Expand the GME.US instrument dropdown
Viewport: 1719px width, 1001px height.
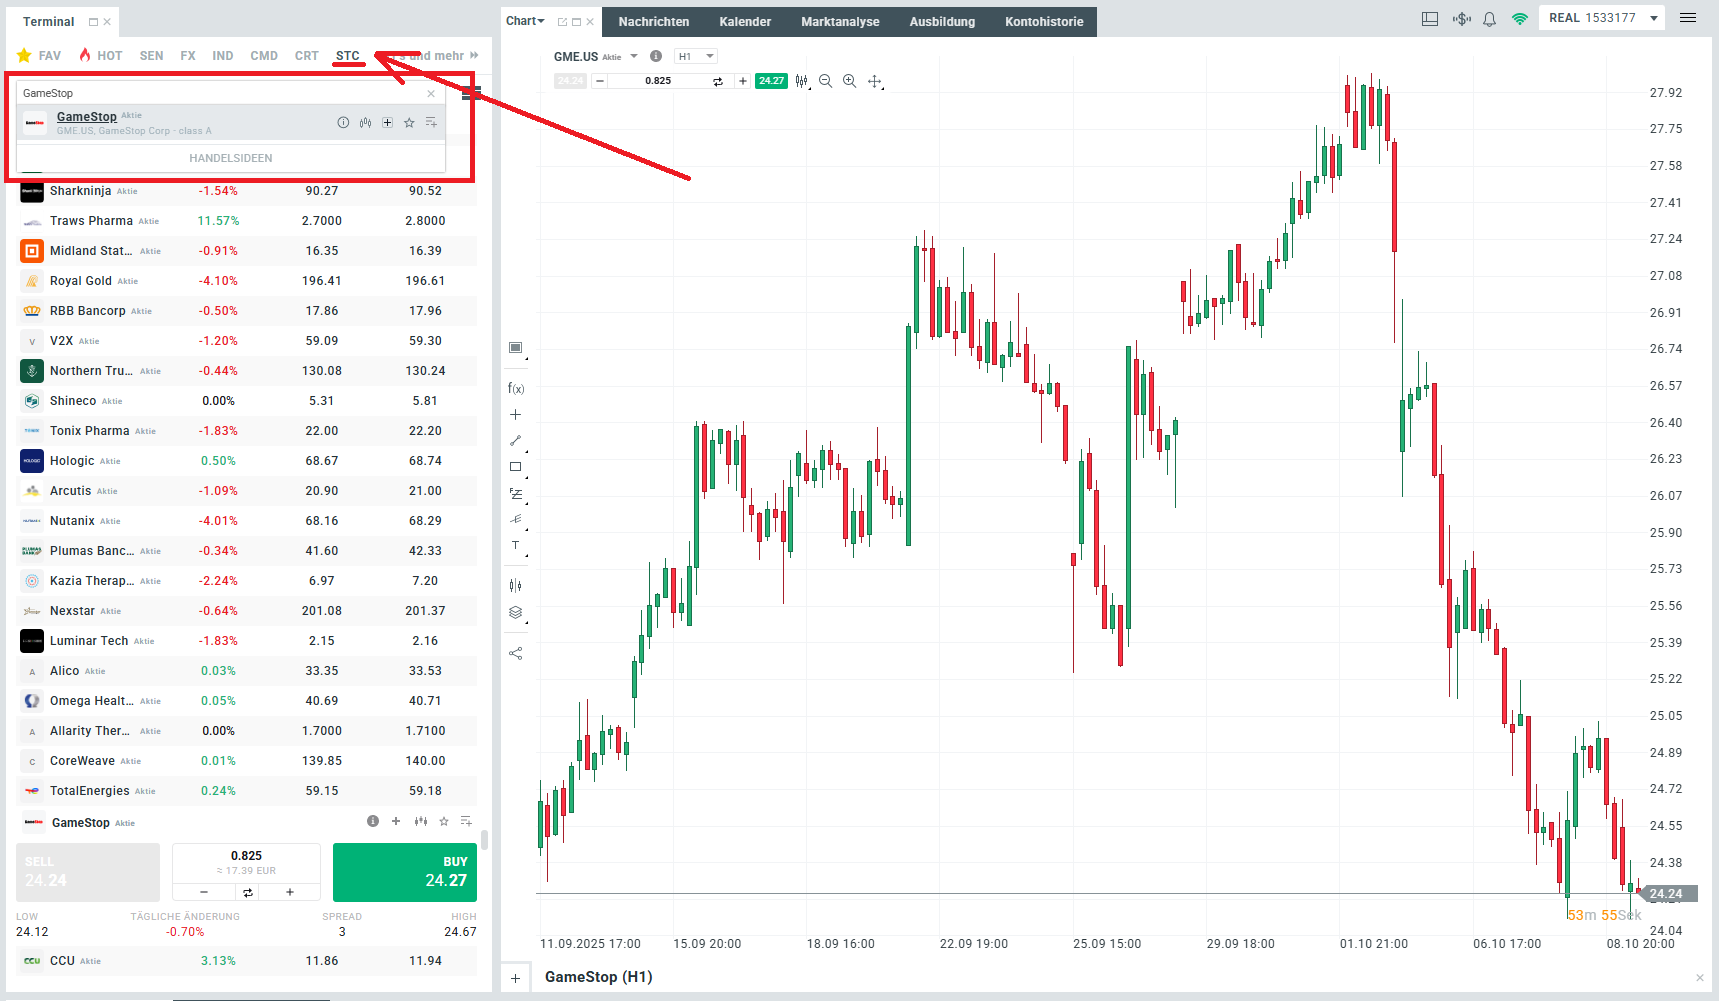point(635,56)
